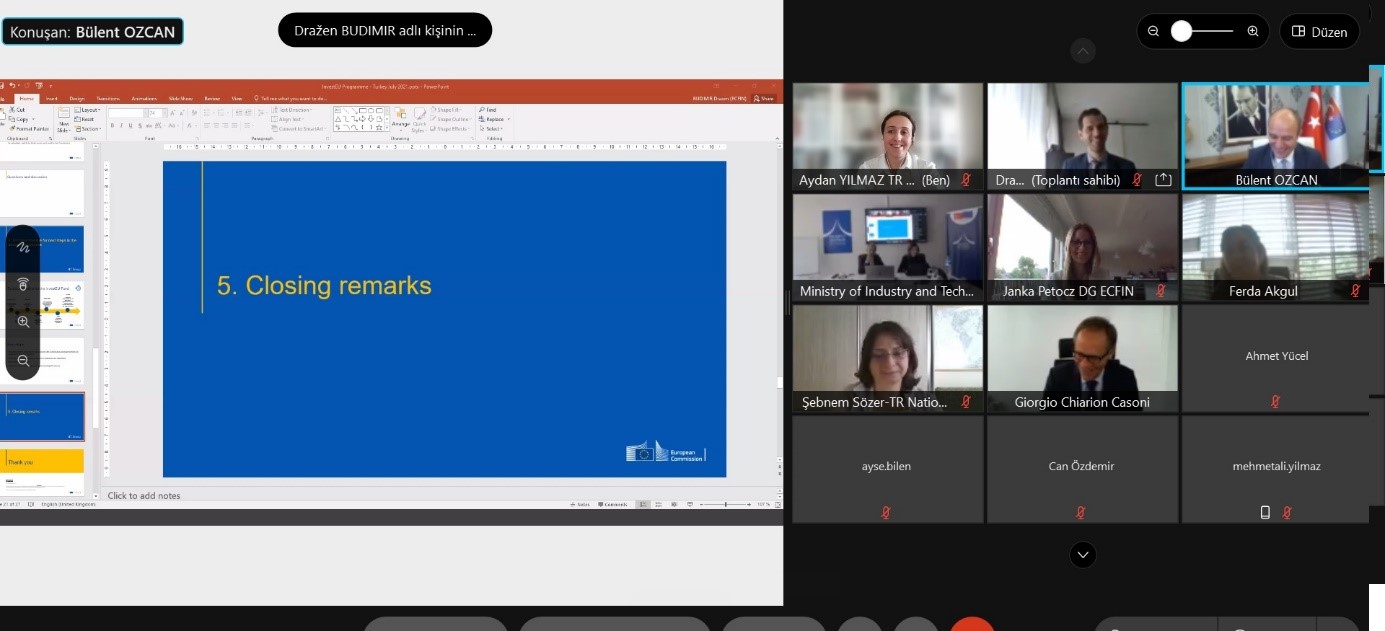1385x631 pixels.
Task: Click the share icon on the host's tile
Action: pyautogui.click(x=1163, y=180)
